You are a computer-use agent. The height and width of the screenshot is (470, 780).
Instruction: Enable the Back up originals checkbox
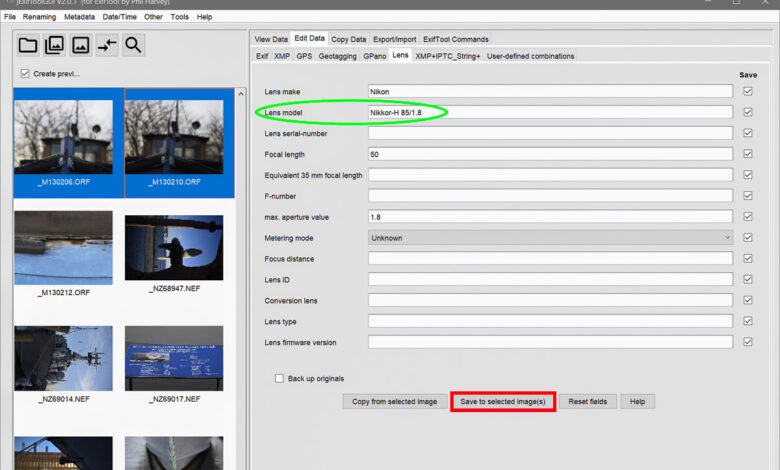pyautogui.click(x=280, y=379)
